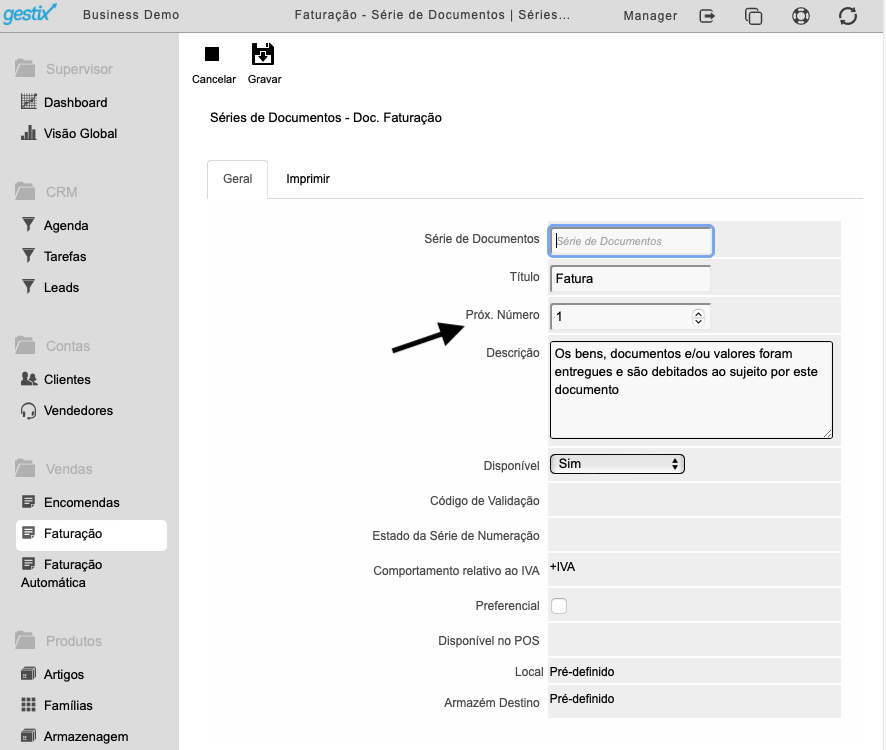Click the Business Demo label
The width and height of the screenshot is (886, 750).
point(131,15)
